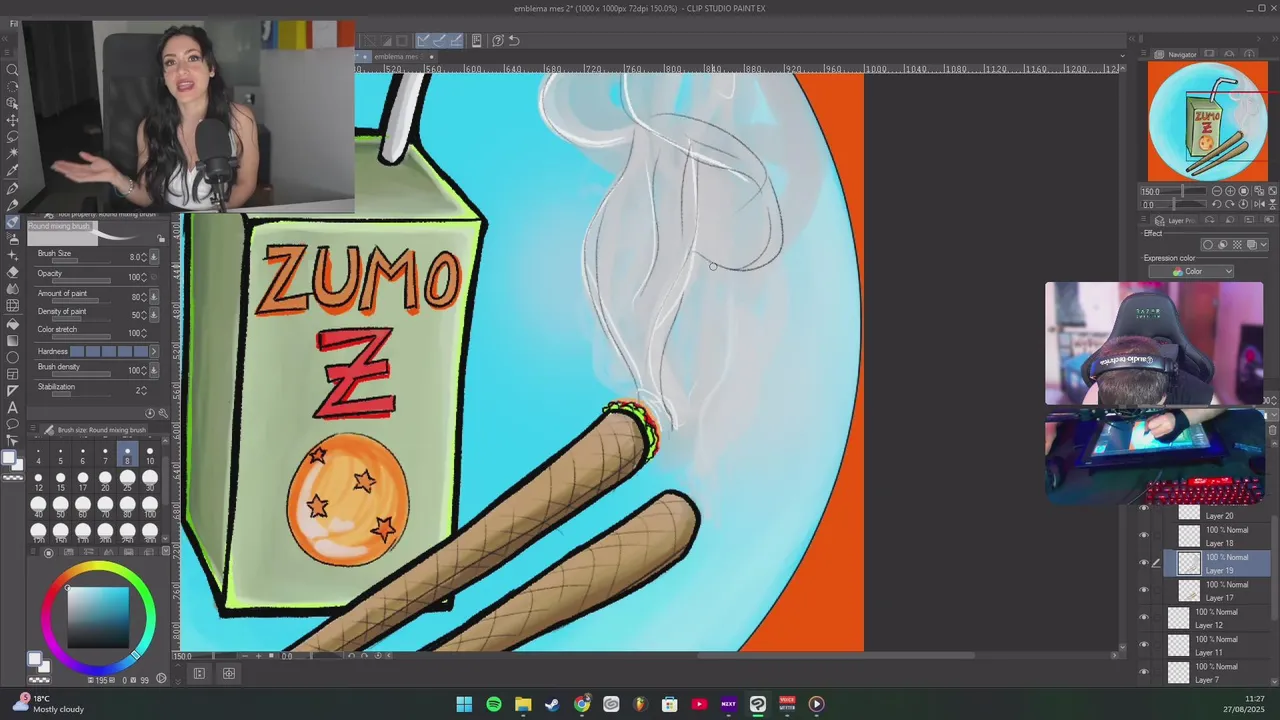The height and width of the screenshot is (720, 1280).
Task: Adjust Opacity value stepper arrows
Action: [144, 277]
